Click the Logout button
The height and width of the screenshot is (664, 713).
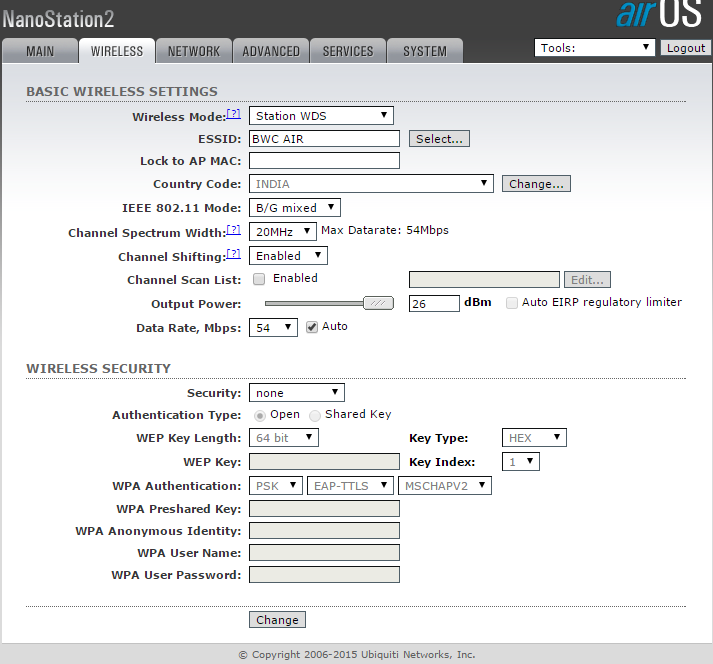[x=686, y=48]
